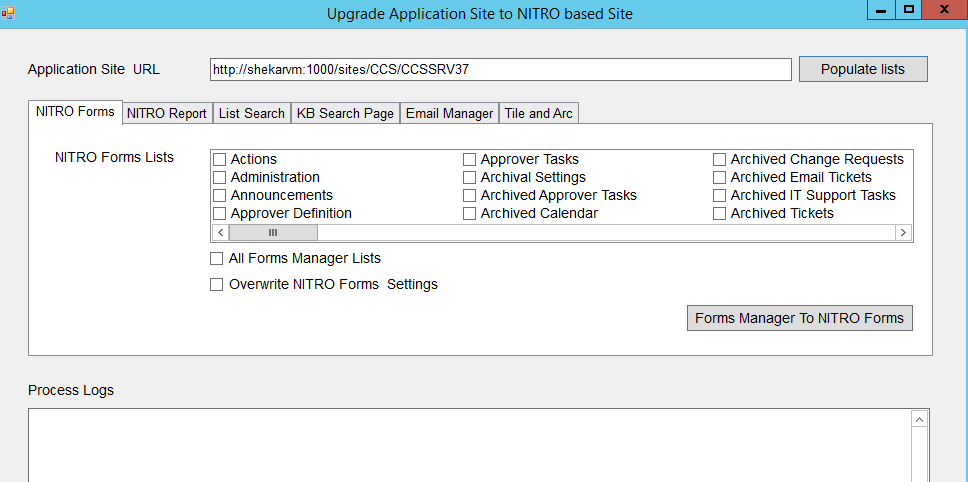Toggle Overwrite NITRO Forms Settings checkbox

217,285
